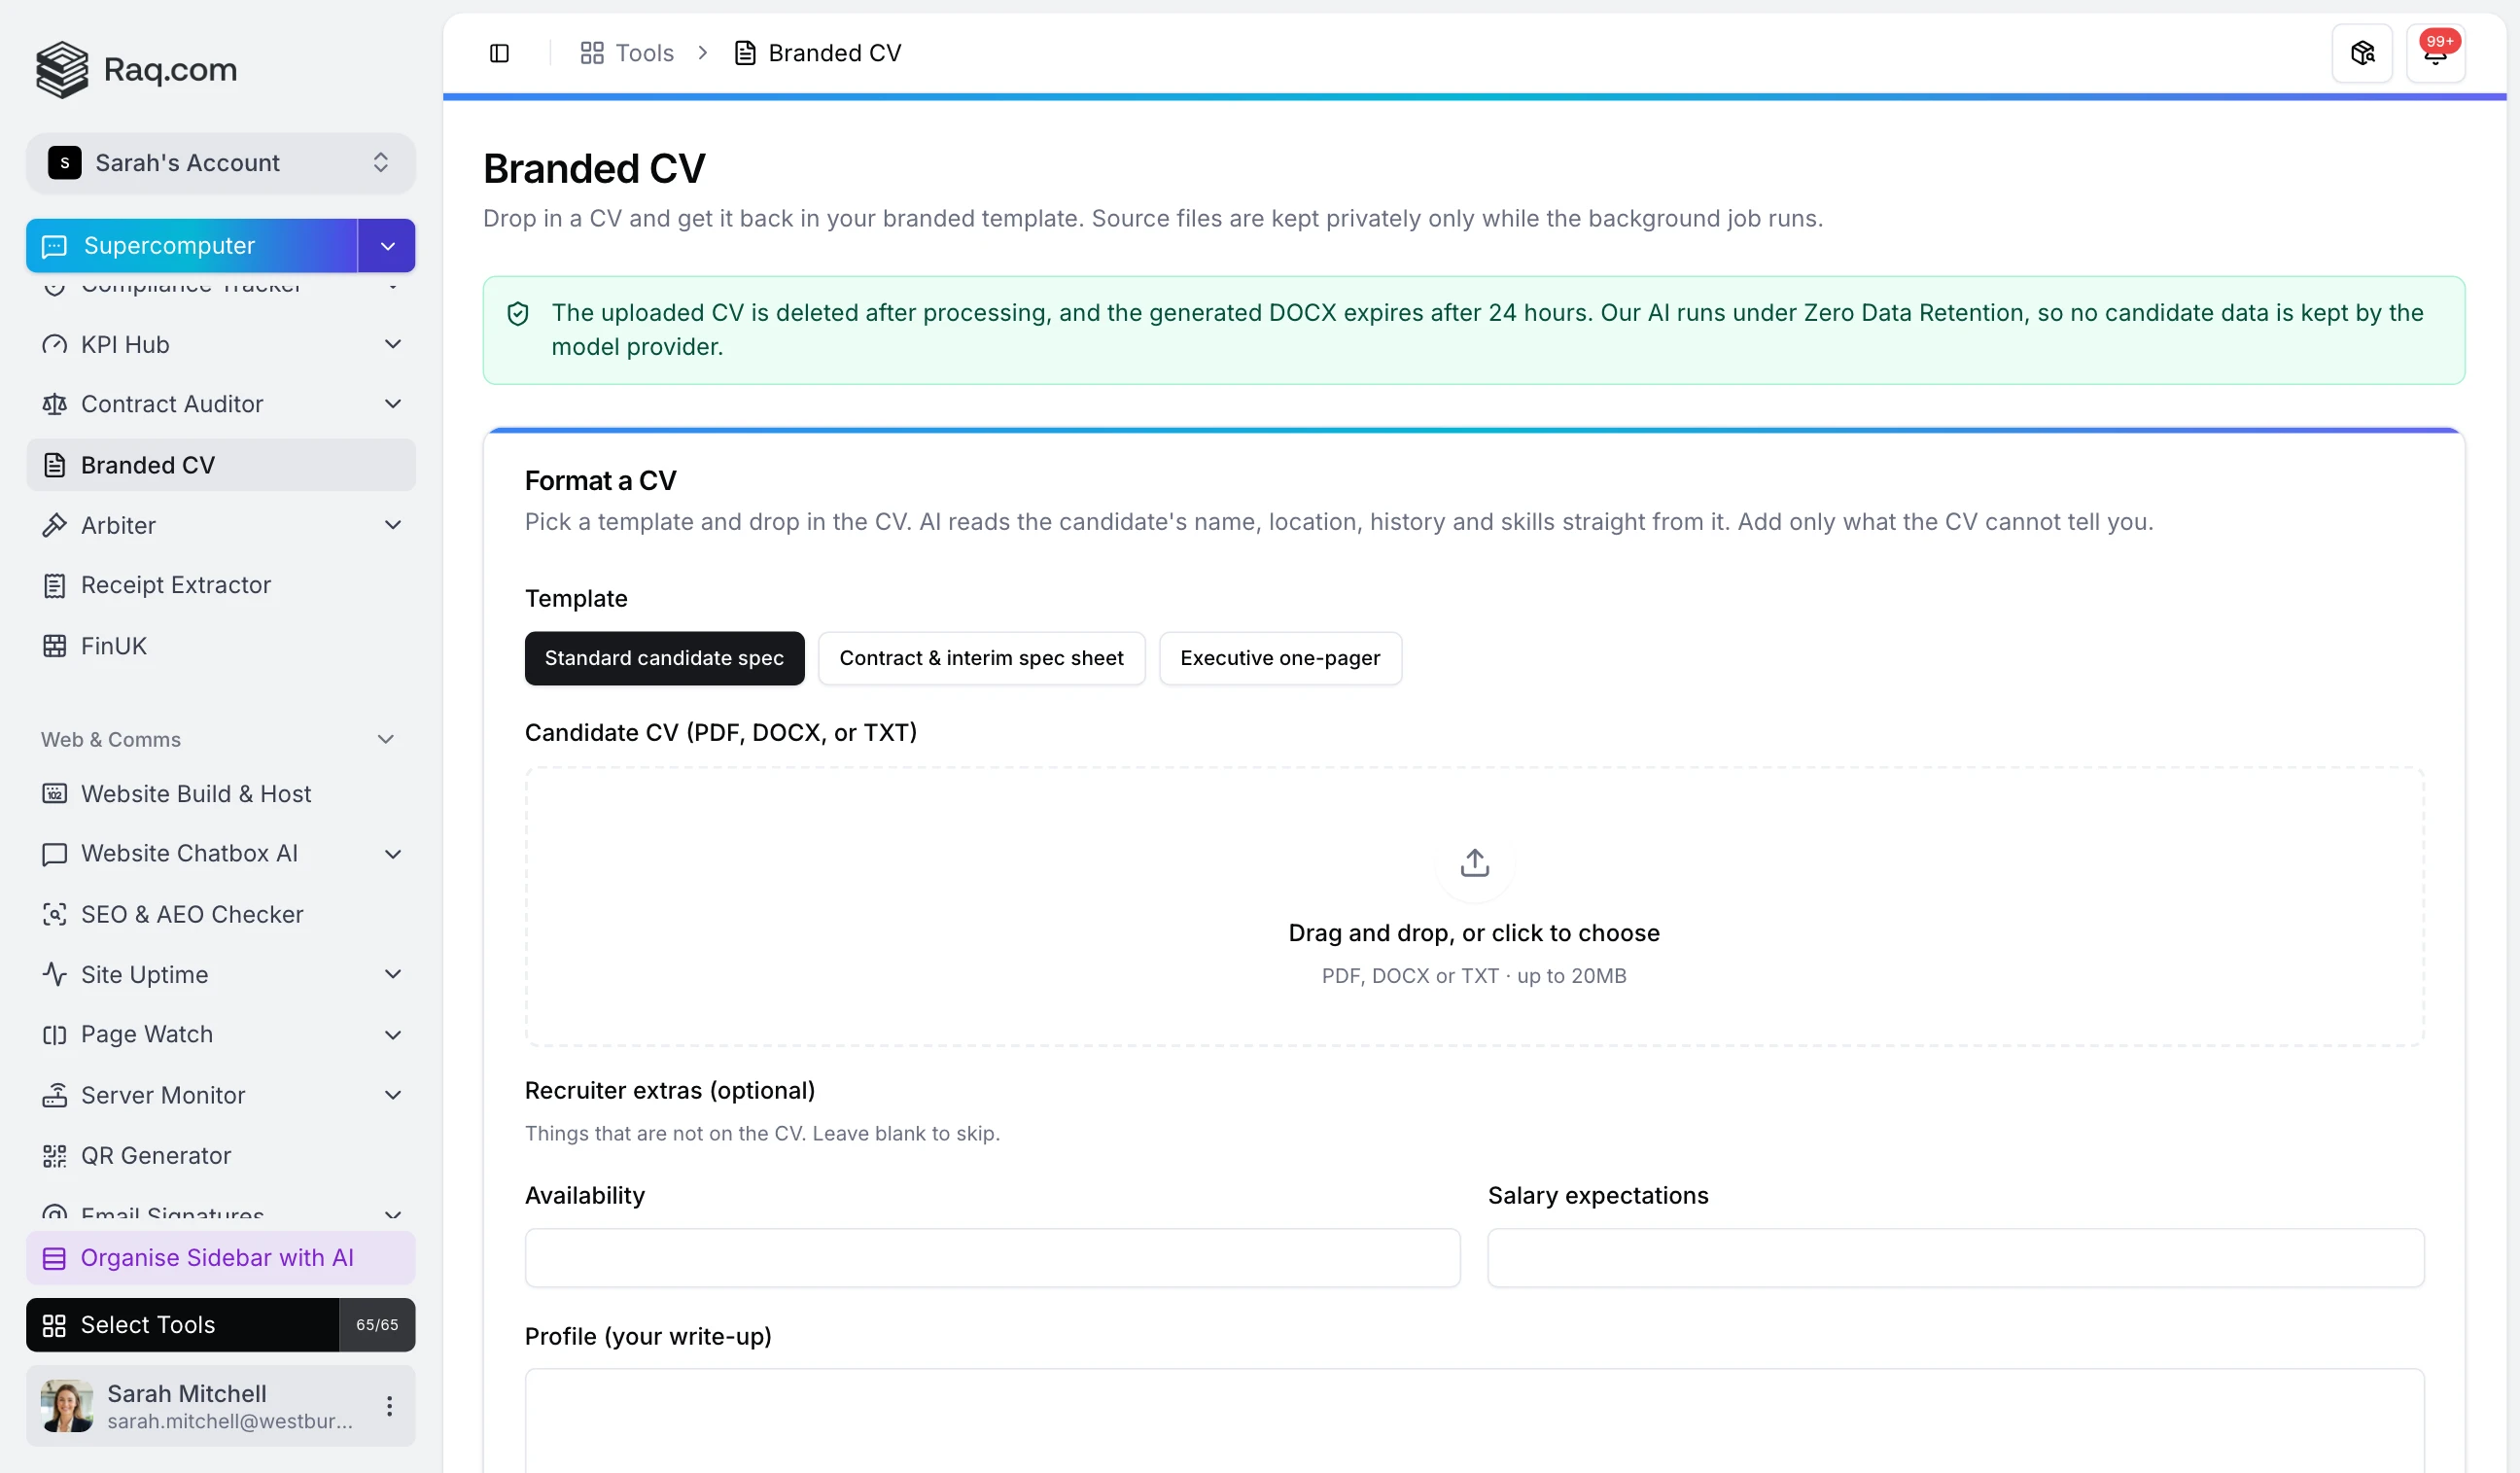
Task: Click the Supercomputer chat icon
Action: point(54,246)
